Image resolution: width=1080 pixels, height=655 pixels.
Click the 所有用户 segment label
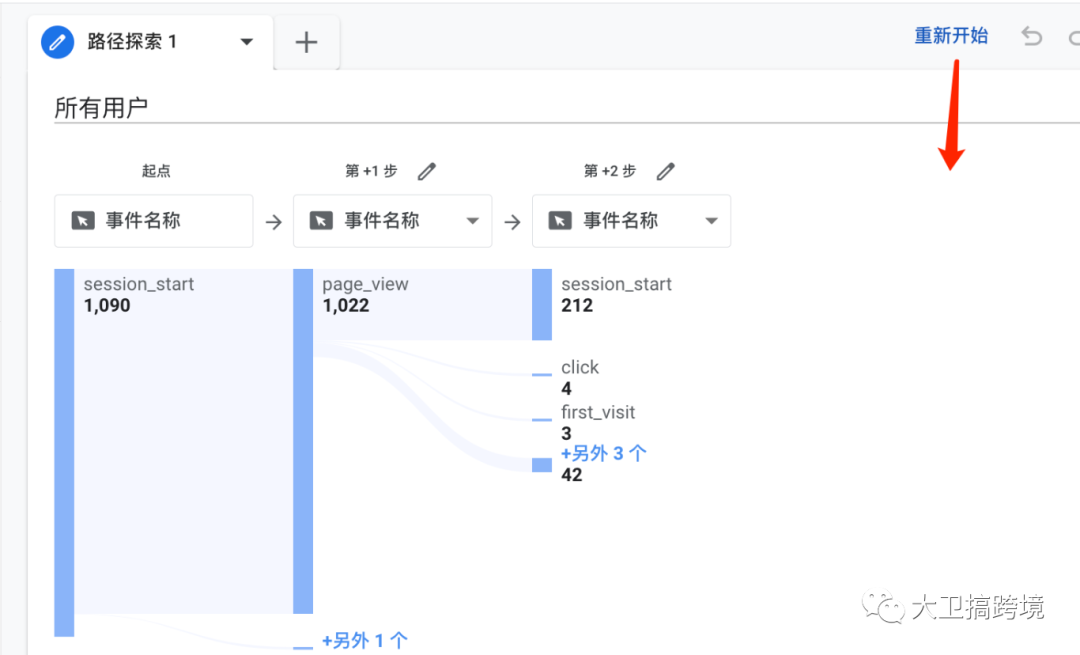(100, 107)
